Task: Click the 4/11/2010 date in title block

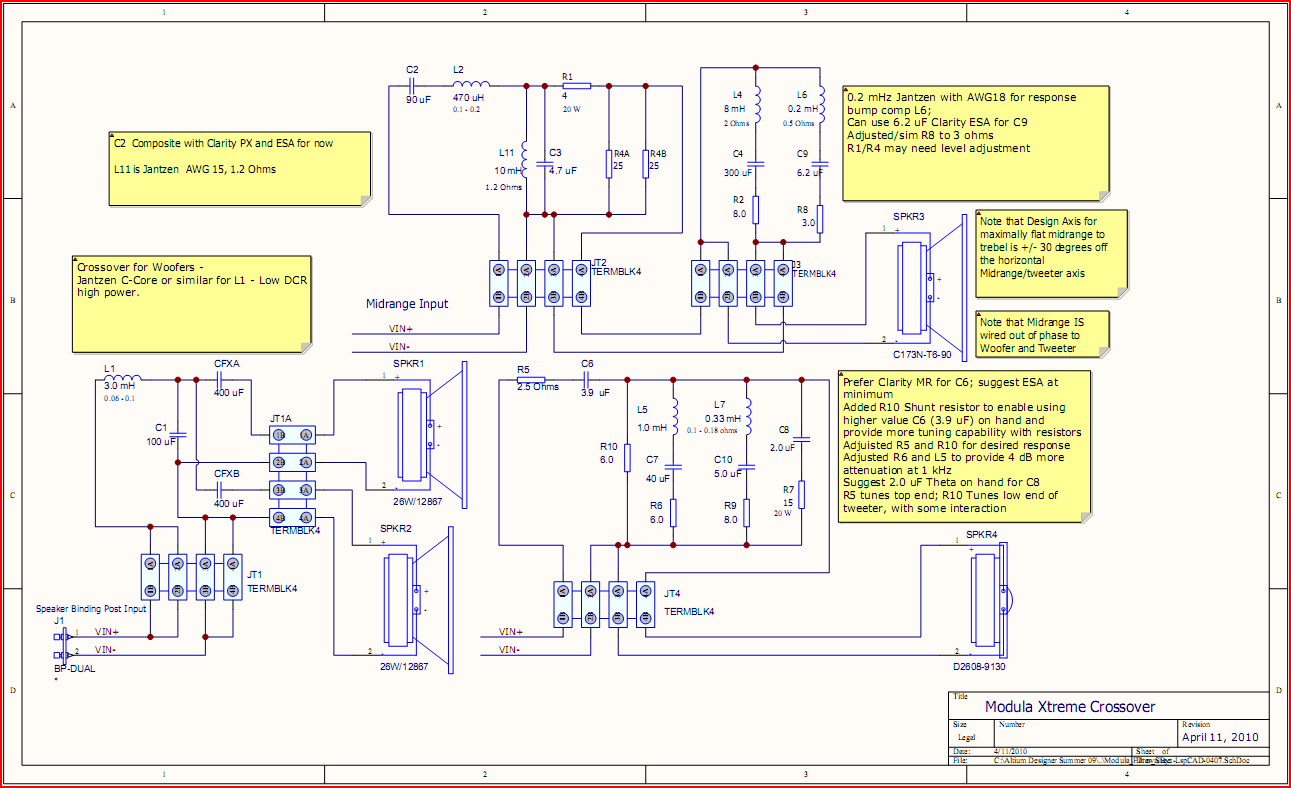Action: click(x=1011, y=751)
